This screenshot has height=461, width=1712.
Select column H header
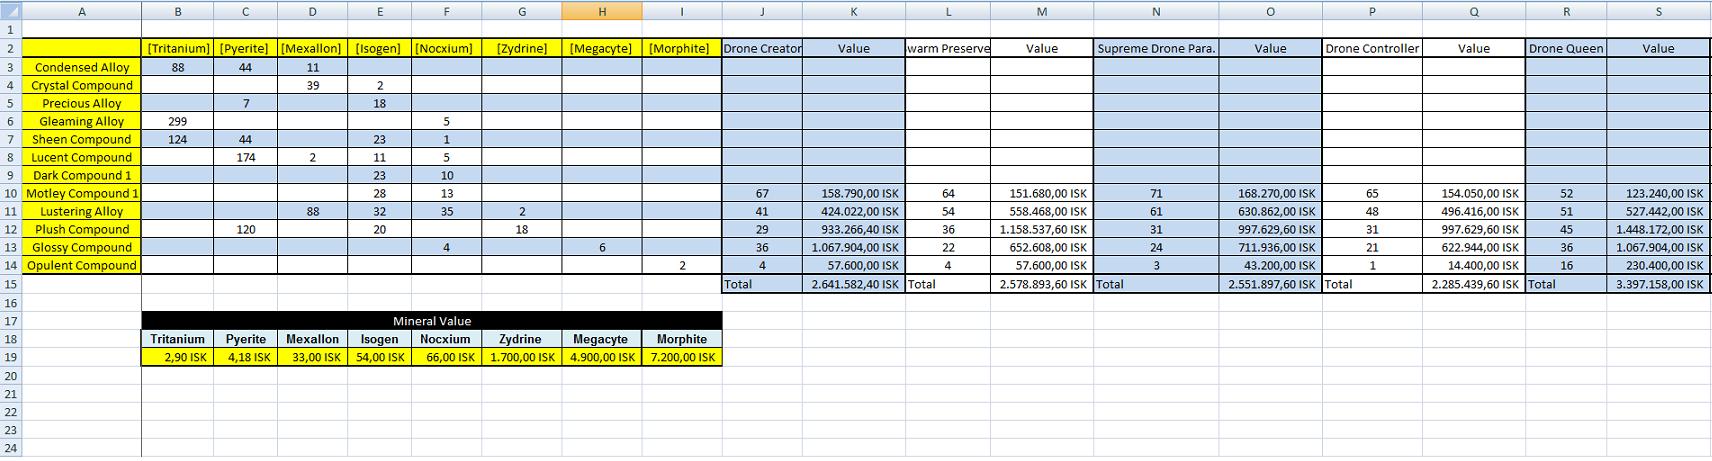coord(602,12)
